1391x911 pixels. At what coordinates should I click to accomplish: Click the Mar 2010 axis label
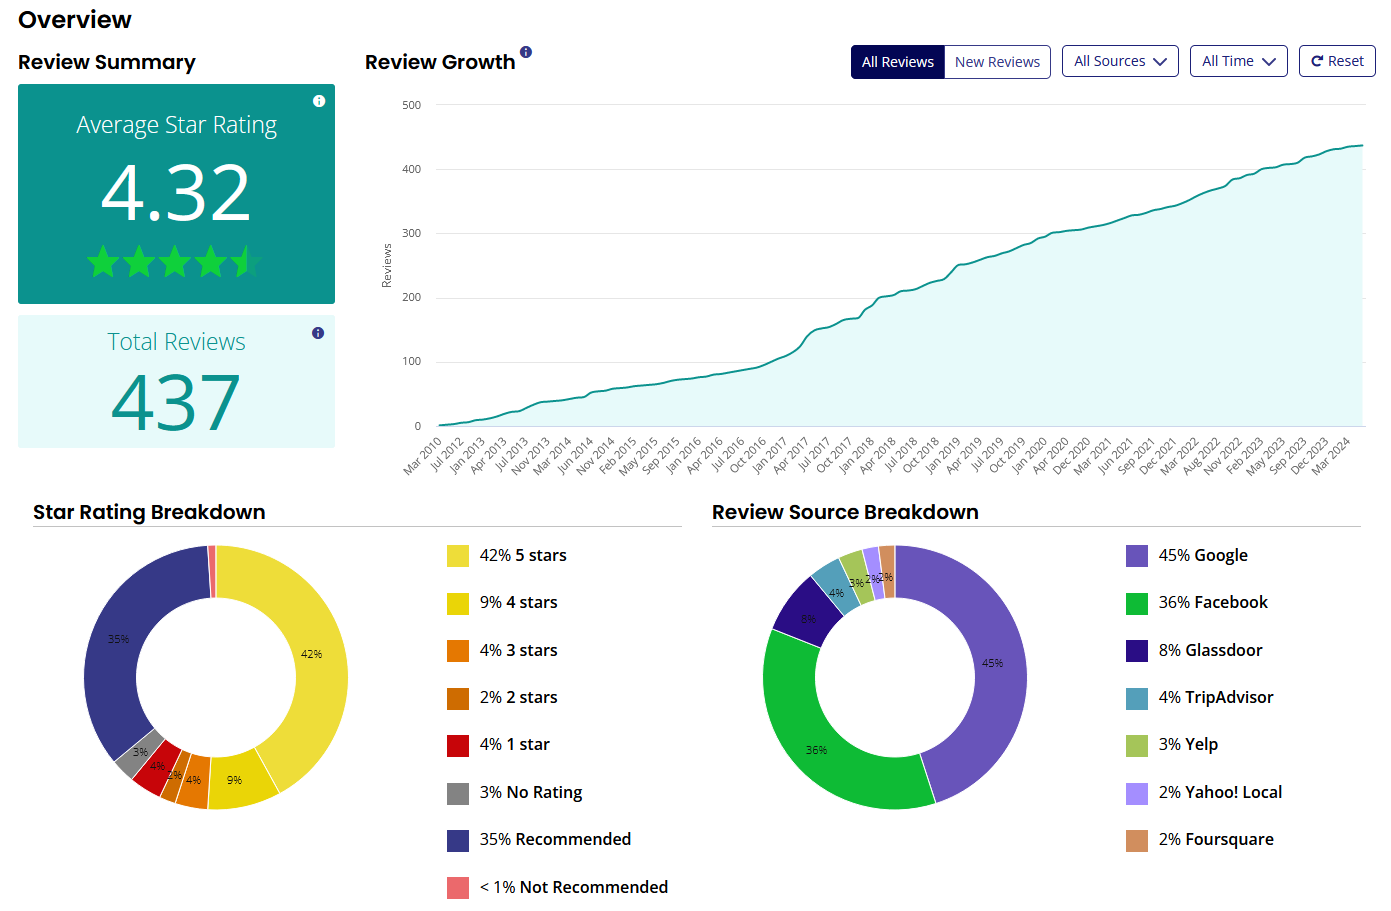(x=422, y=455)
